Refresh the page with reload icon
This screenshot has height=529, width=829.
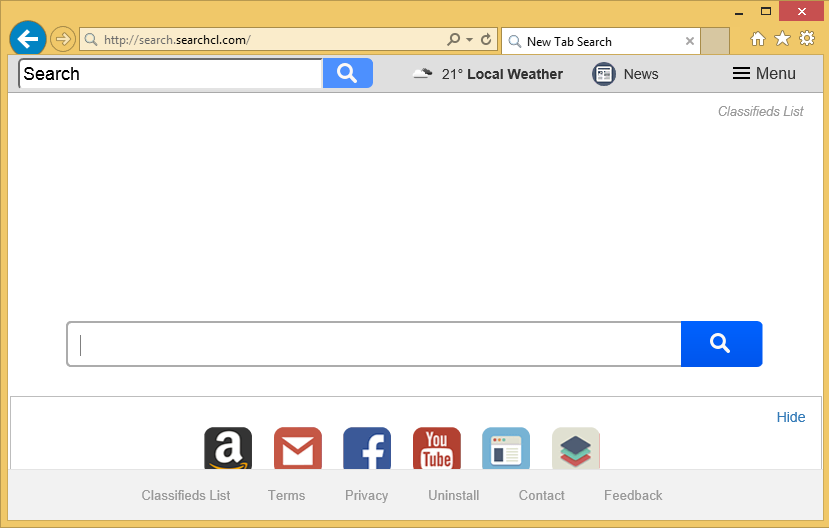tap(486, 40)
